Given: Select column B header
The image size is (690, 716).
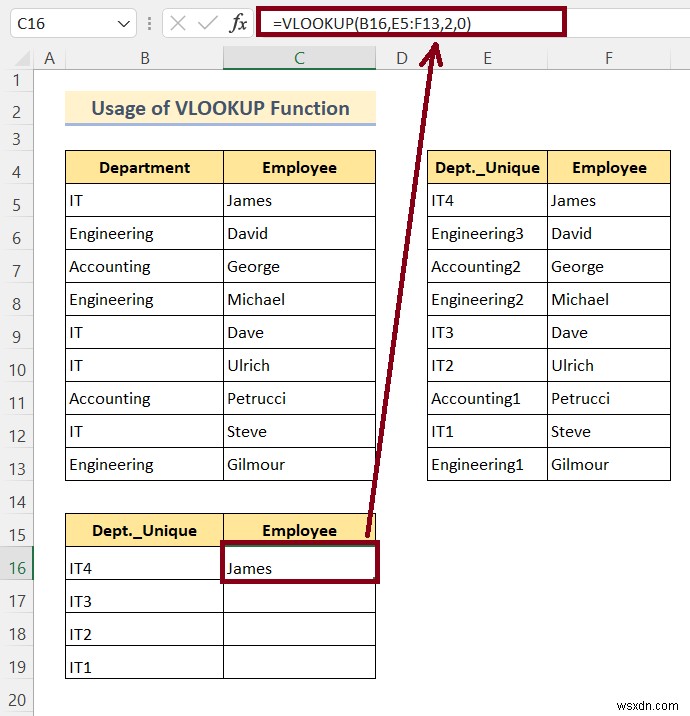Looking at the screenshot, I should (144, 58).
